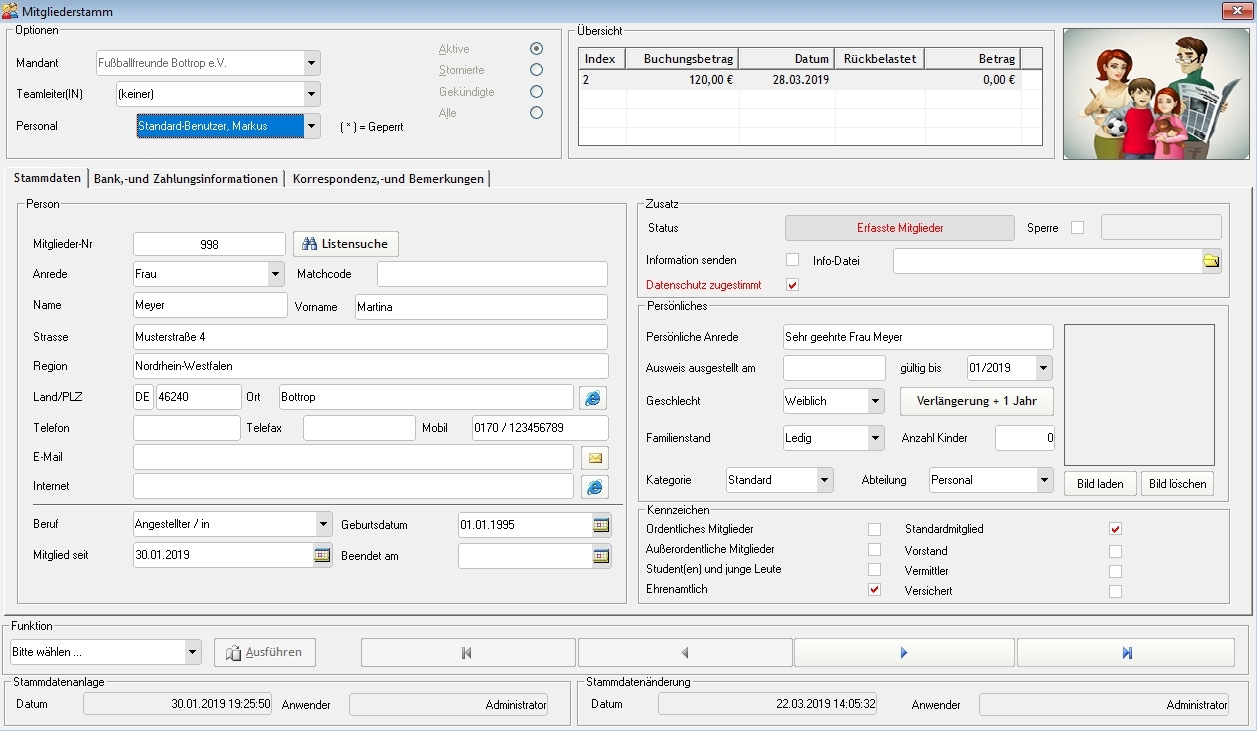Expand the Funktion 'Bitte wählen' dropdown

click(193, 652)
